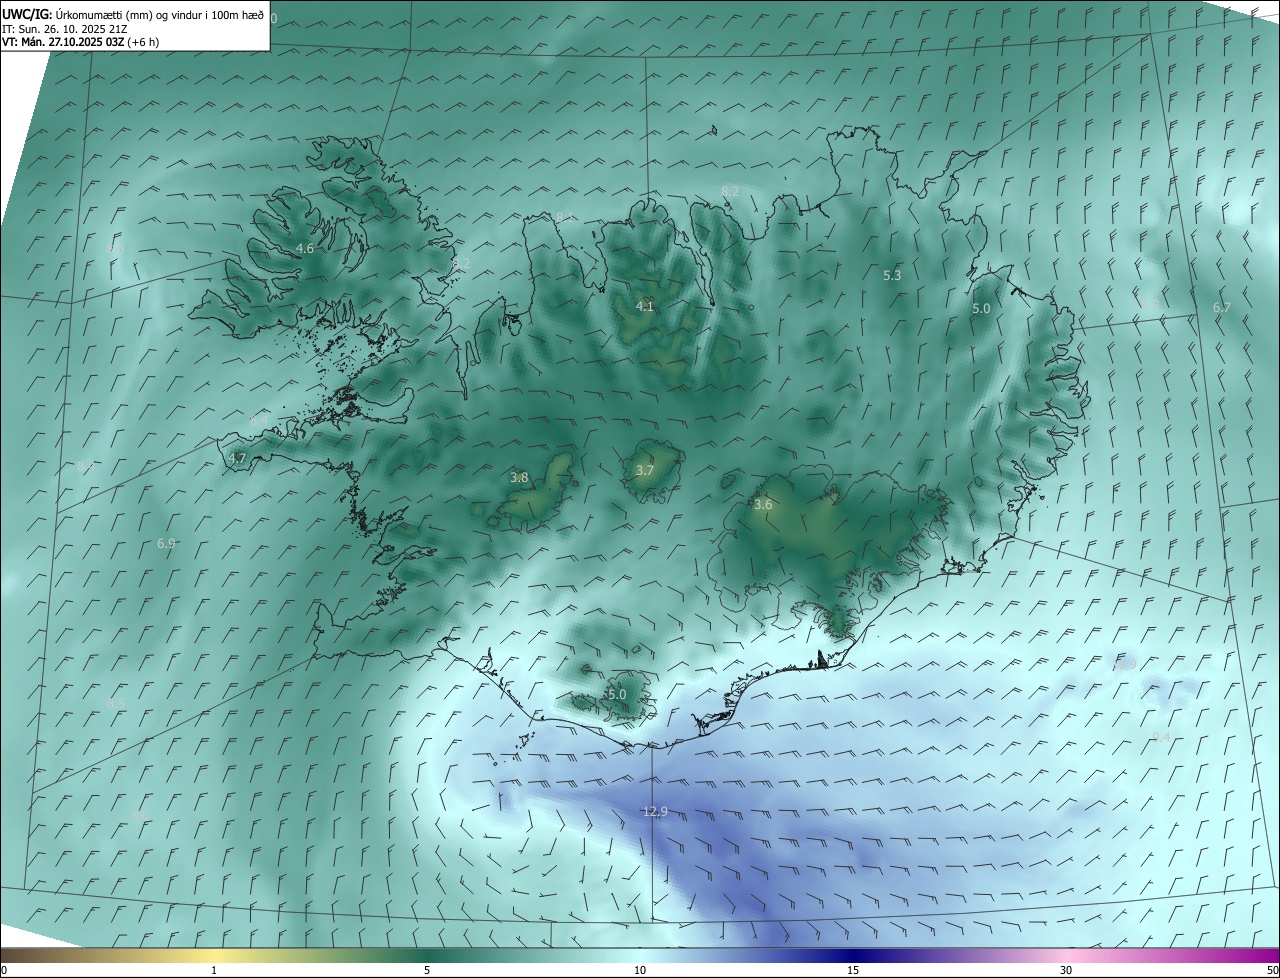Click the VT: Mán. 27.10.2025 03Z line
This screenshot has width=1280, height=978.
point(81,42)
